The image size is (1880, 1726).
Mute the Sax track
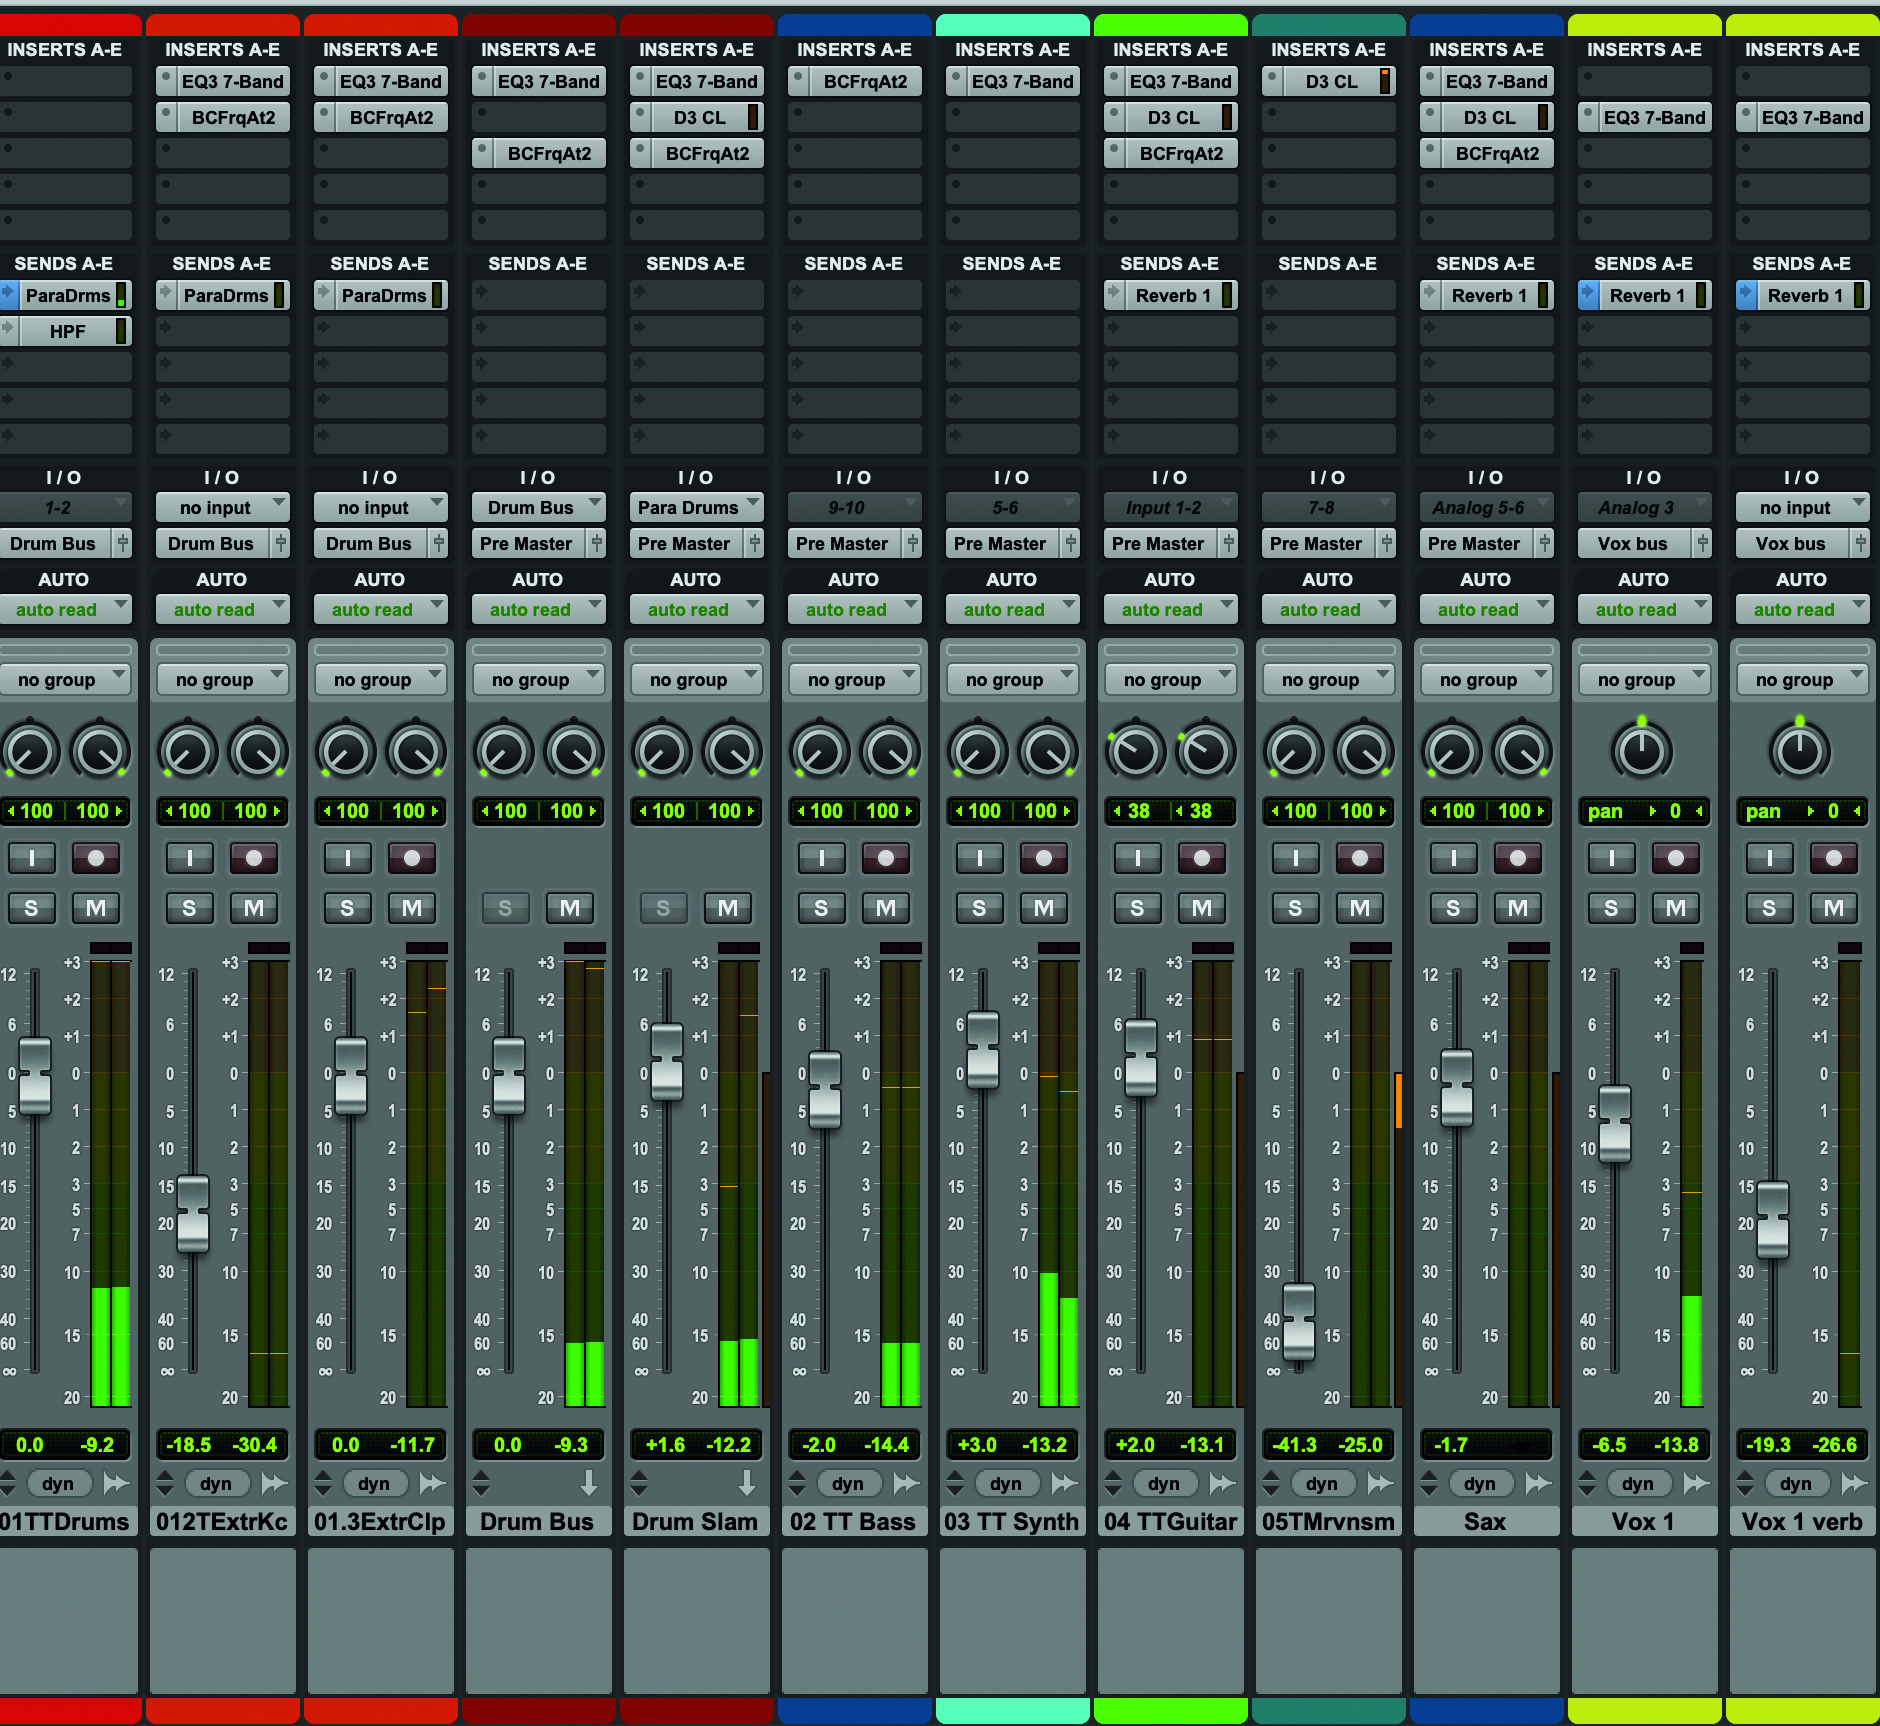1518,908
